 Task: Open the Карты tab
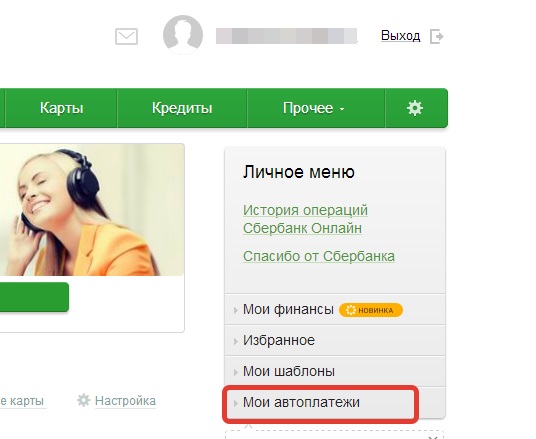click(62, 108)
